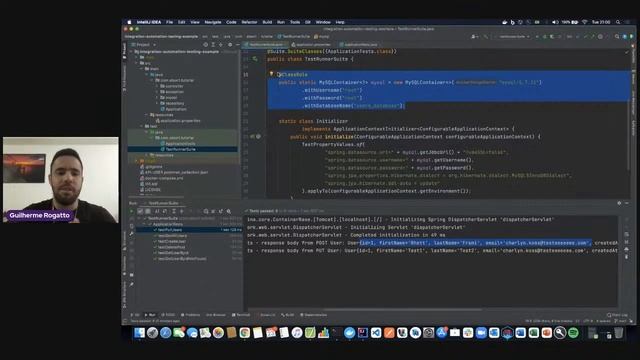Screen dimensions: 640x360
Task: Expand the controller package
Action: tap(157, 86)
